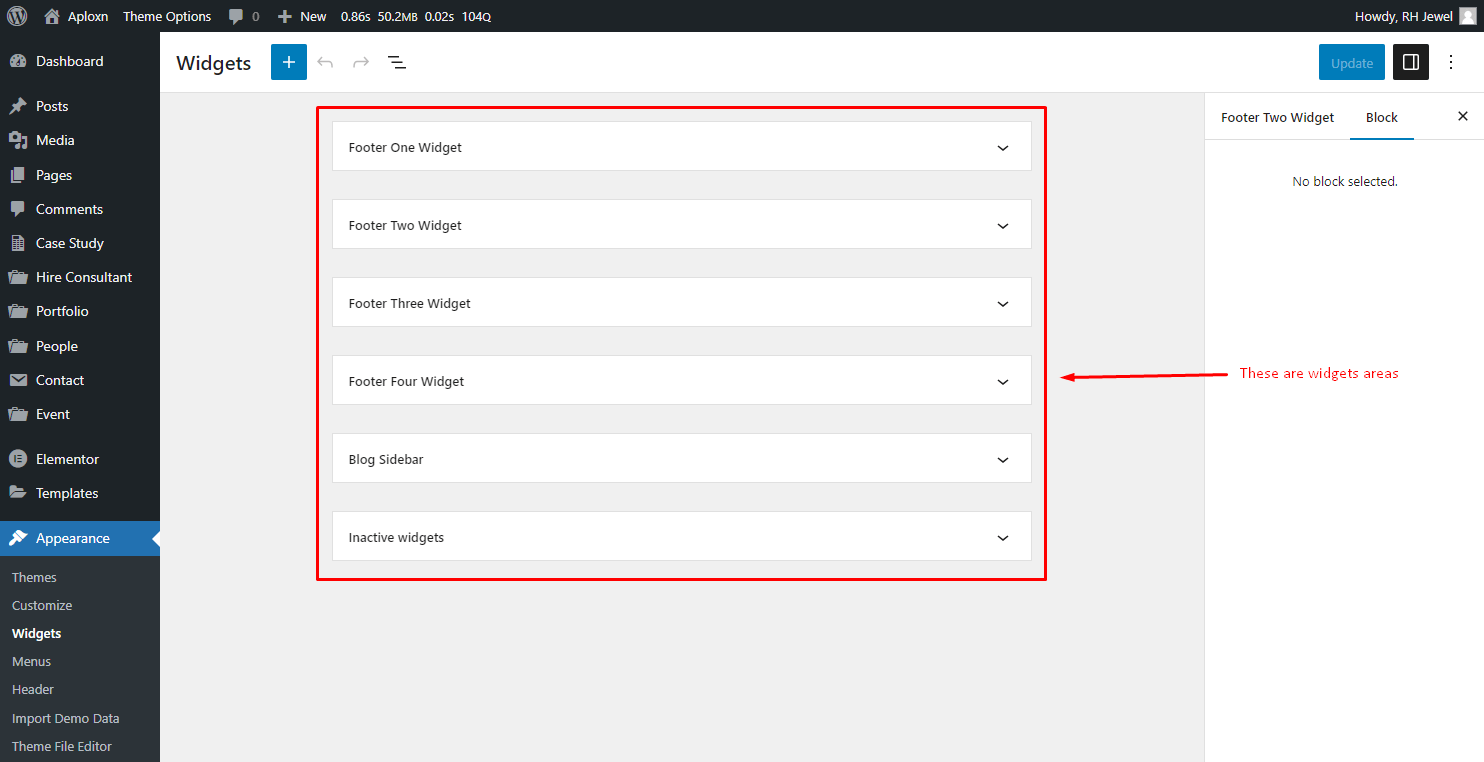1484x762 pixels.
Task: Switch to the Footer Two Widget tab
Action: click(1277, 117)
